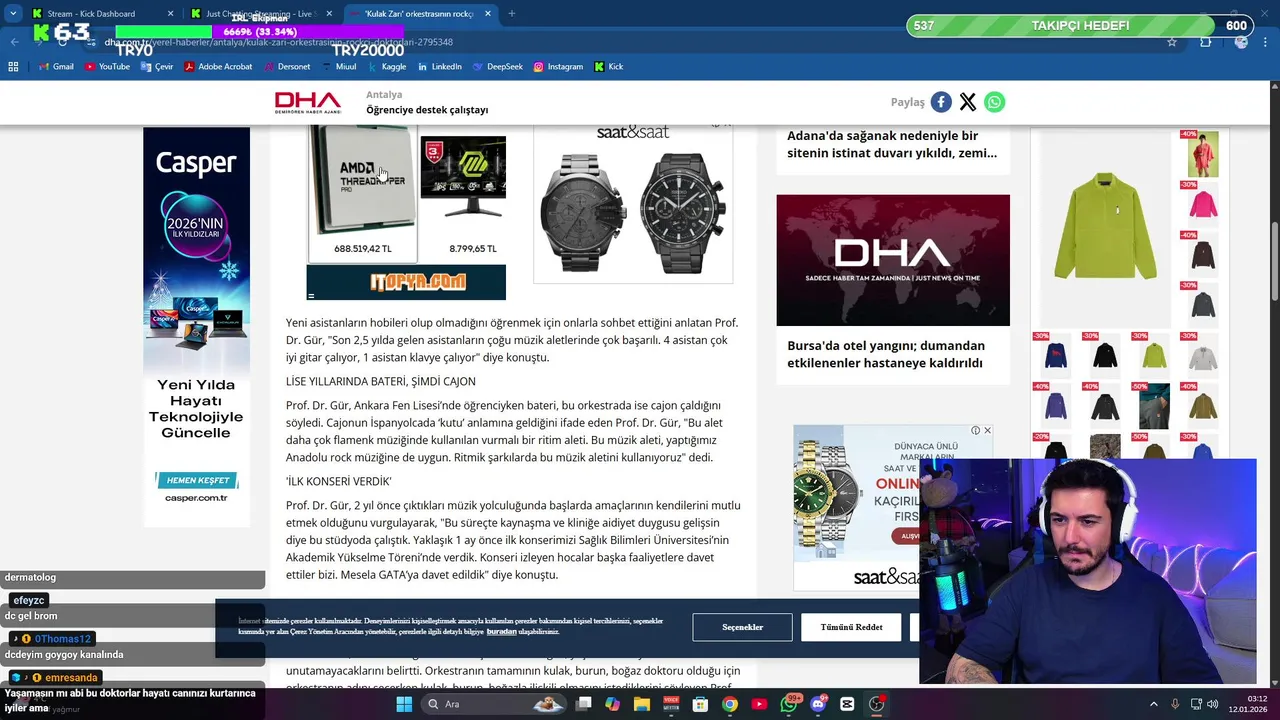Open the itopya.com ad banner
The height and width of the screenshot is (720, 1280).
[x=406, y=282]
